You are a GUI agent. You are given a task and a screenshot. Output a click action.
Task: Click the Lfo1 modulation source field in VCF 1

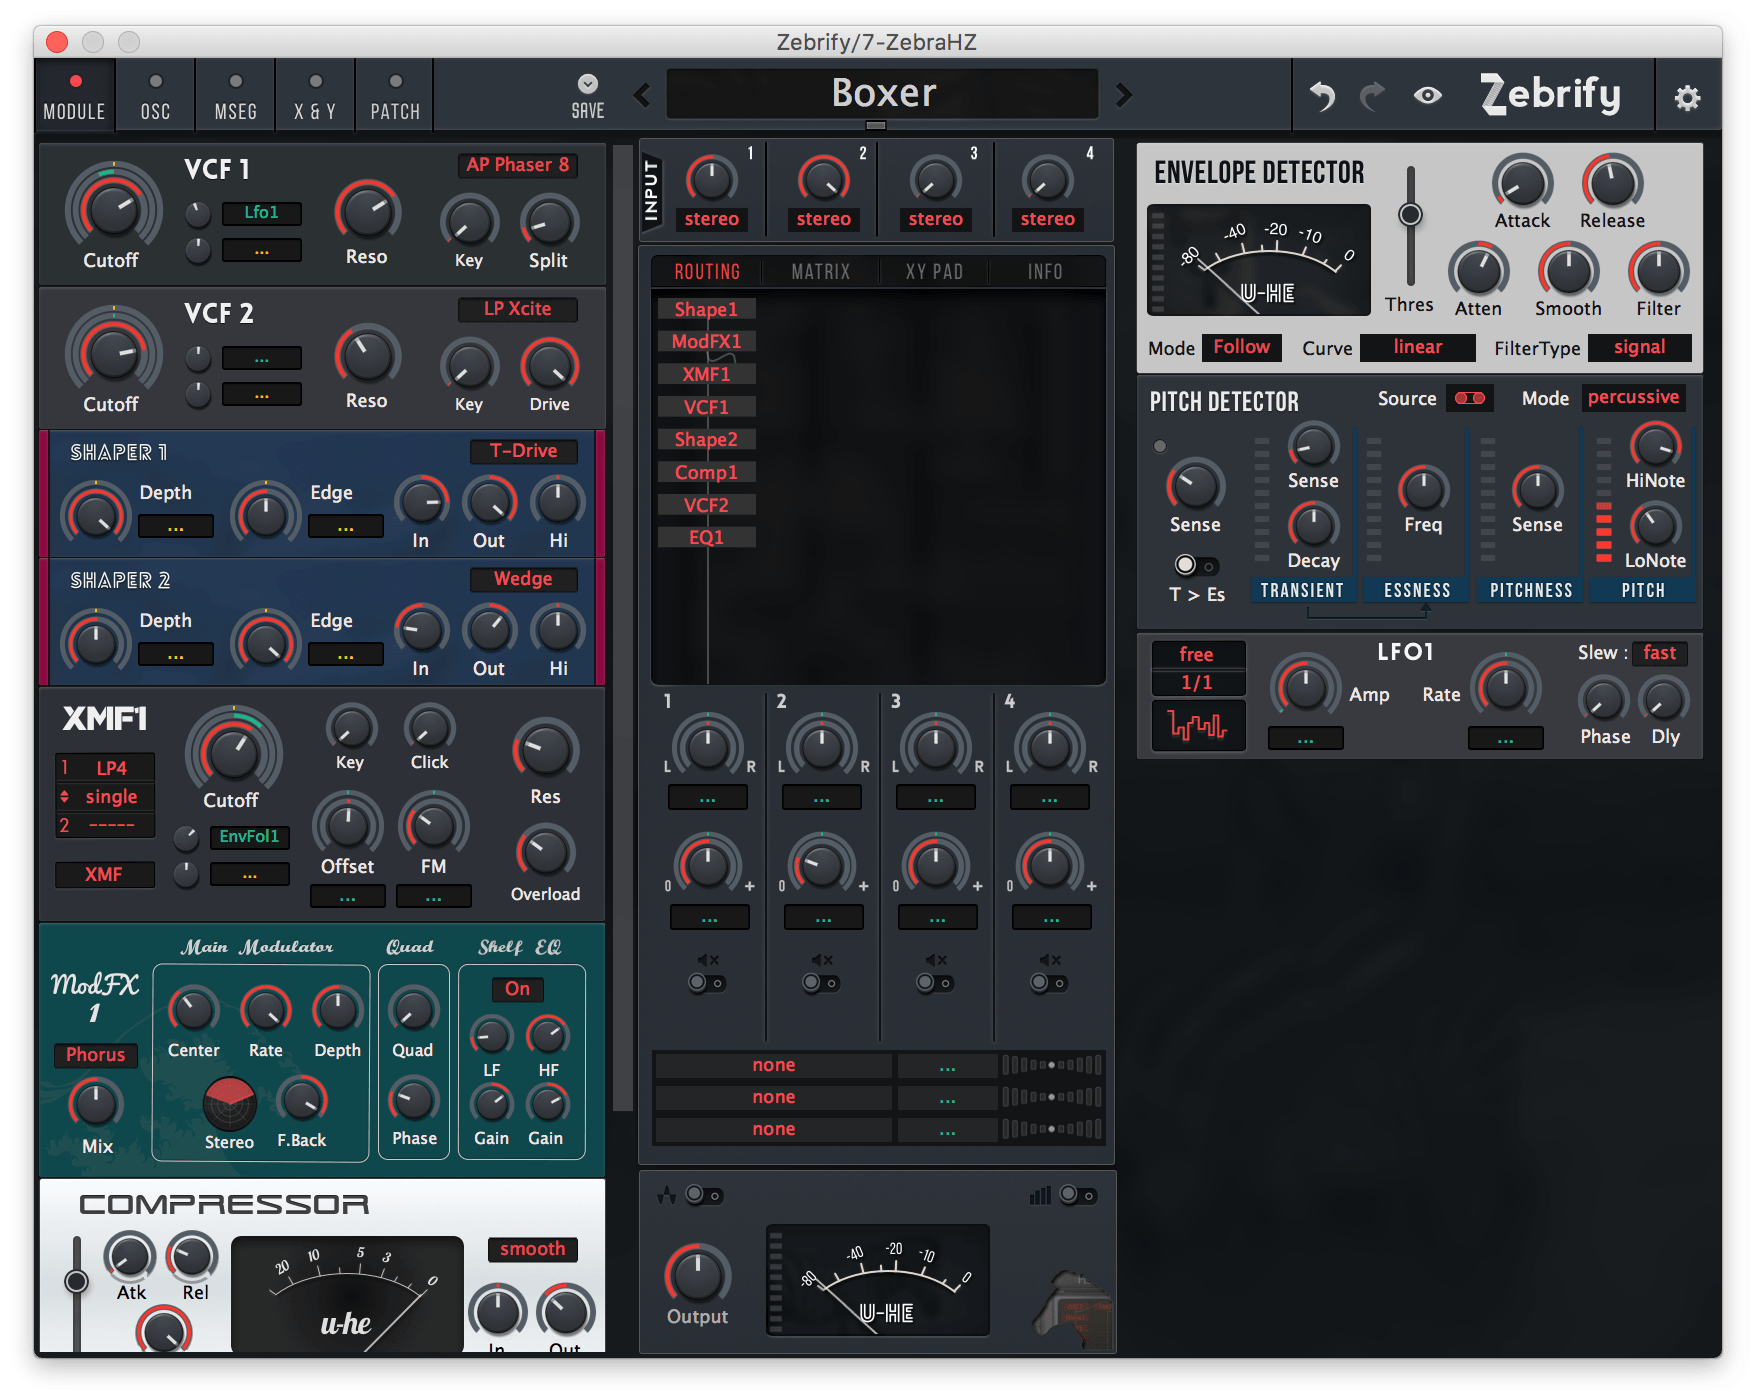click(x=261, y=212)
